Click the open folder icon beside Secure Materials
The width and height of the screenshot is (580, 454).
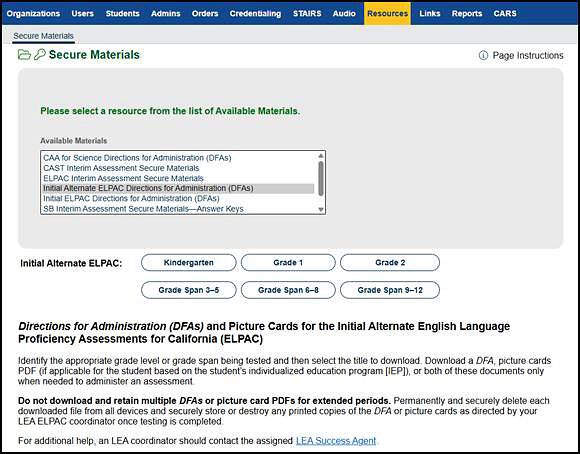tap(24, 55)
